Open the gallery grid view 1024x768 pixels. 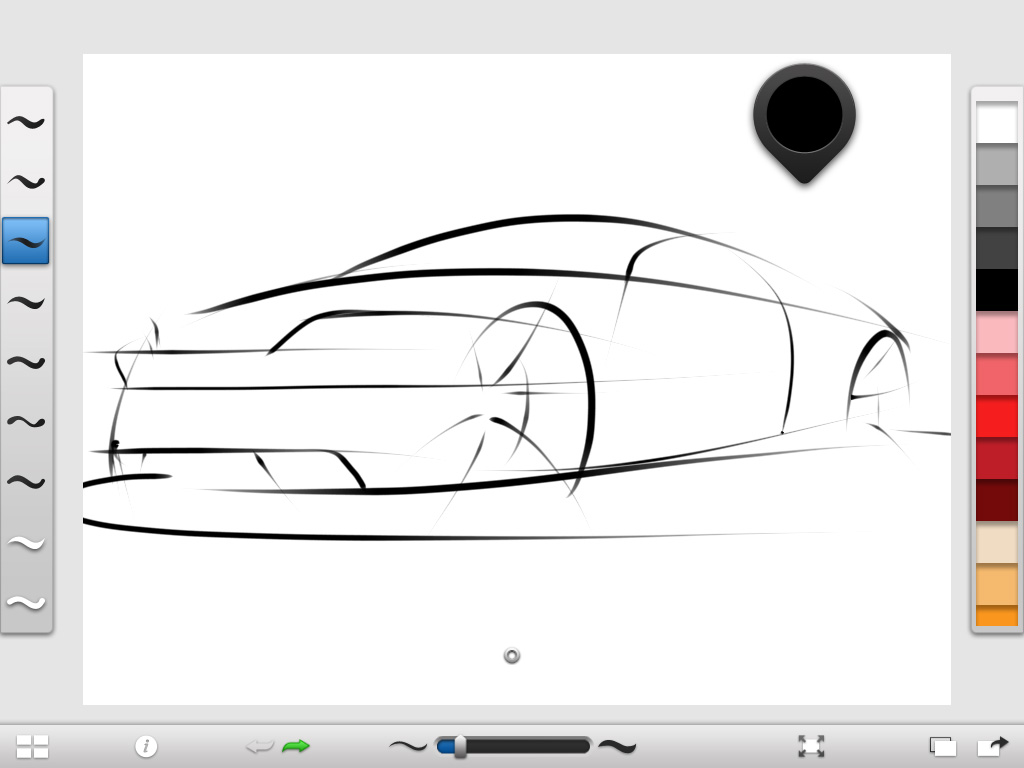(x=33, y=745)
